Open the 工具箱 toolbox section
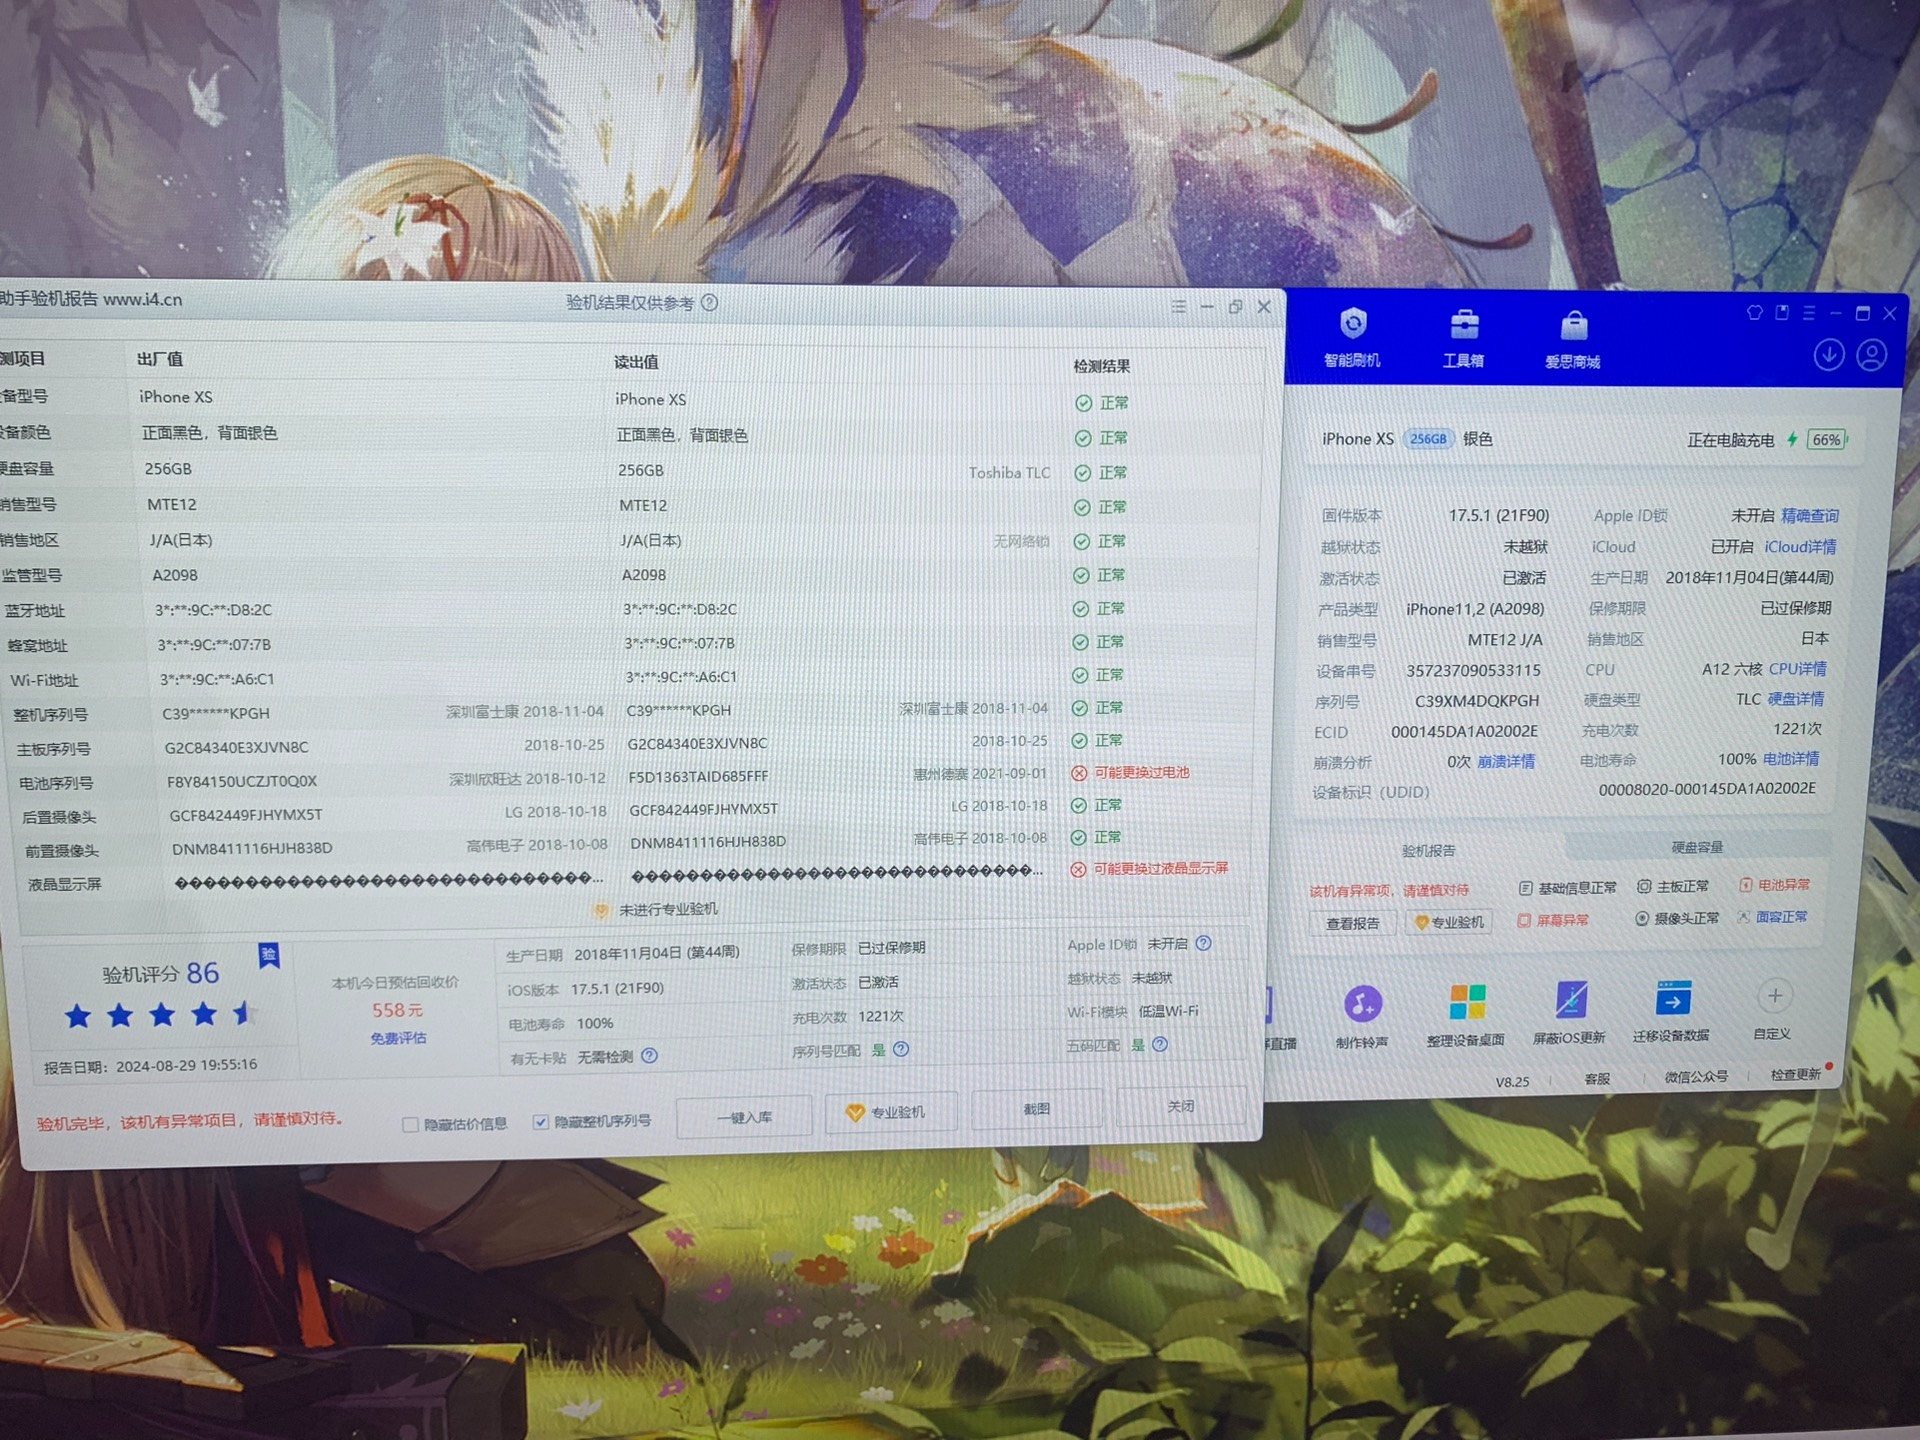This screenshot has height=1440, width=1920. click(x=1463, y=338)
